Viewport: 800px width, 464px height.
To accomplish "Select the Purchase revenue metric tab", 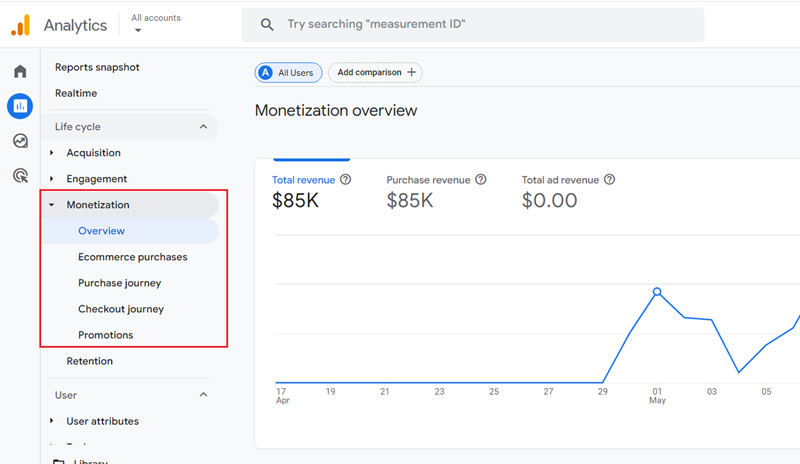I will (436, 193).
